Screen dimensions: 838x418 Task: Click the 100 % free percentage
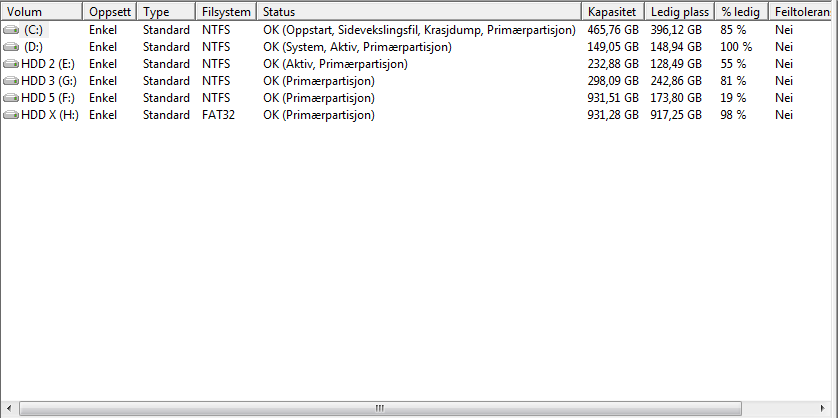click(x=736, y=47)
